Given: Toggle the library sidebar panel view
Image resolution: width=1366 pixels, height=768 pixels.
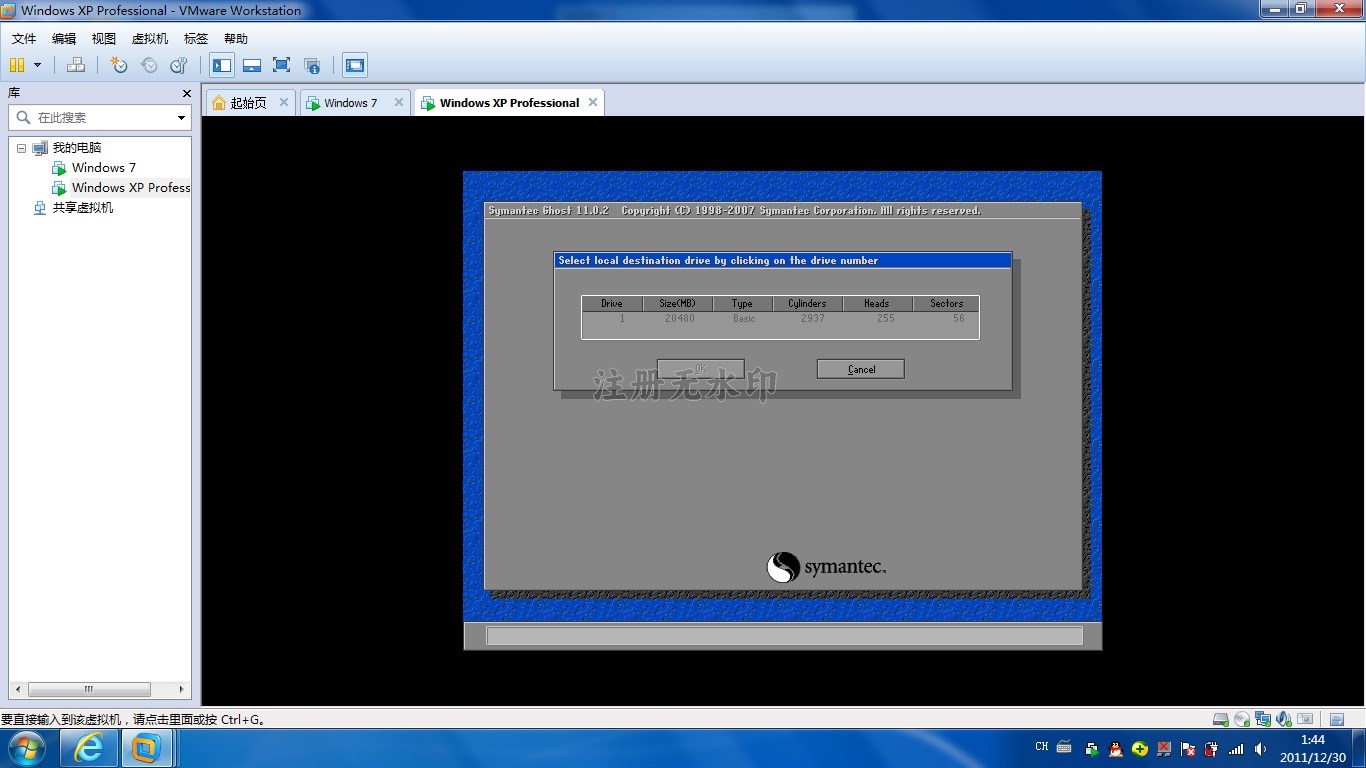Looking at the screenshot, I should pos(222,65).
